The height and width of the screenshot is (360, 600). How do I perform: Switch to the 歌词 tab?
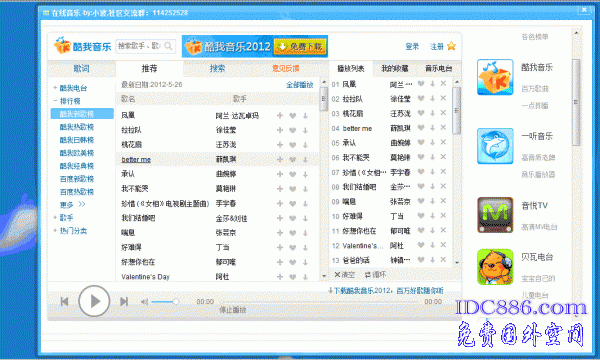(x=82, y=68)
